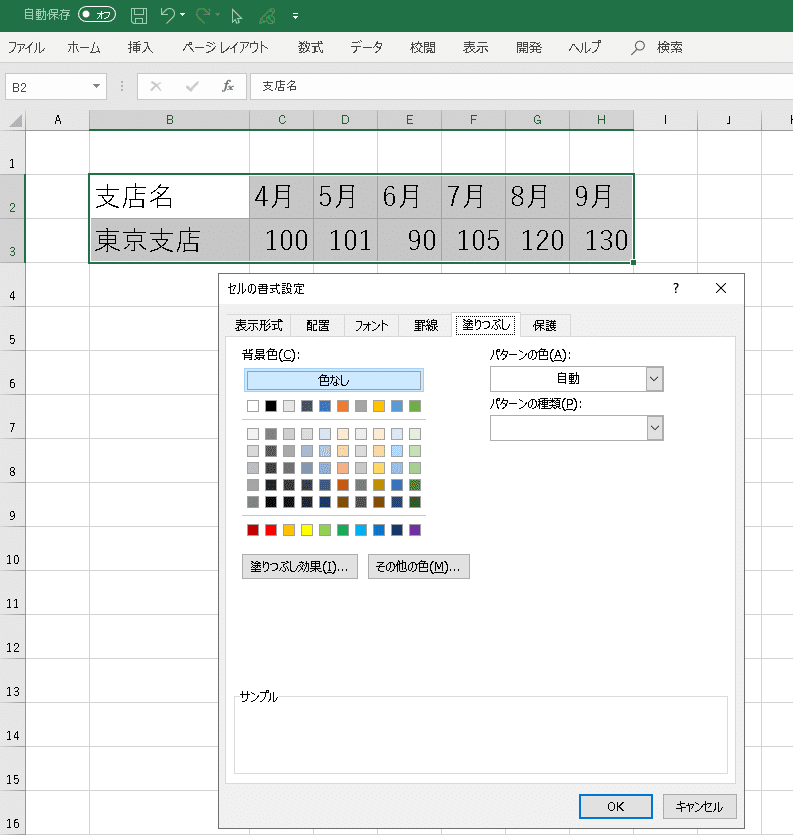
Task: Open the データ ribbon tab
Action: 366,47
